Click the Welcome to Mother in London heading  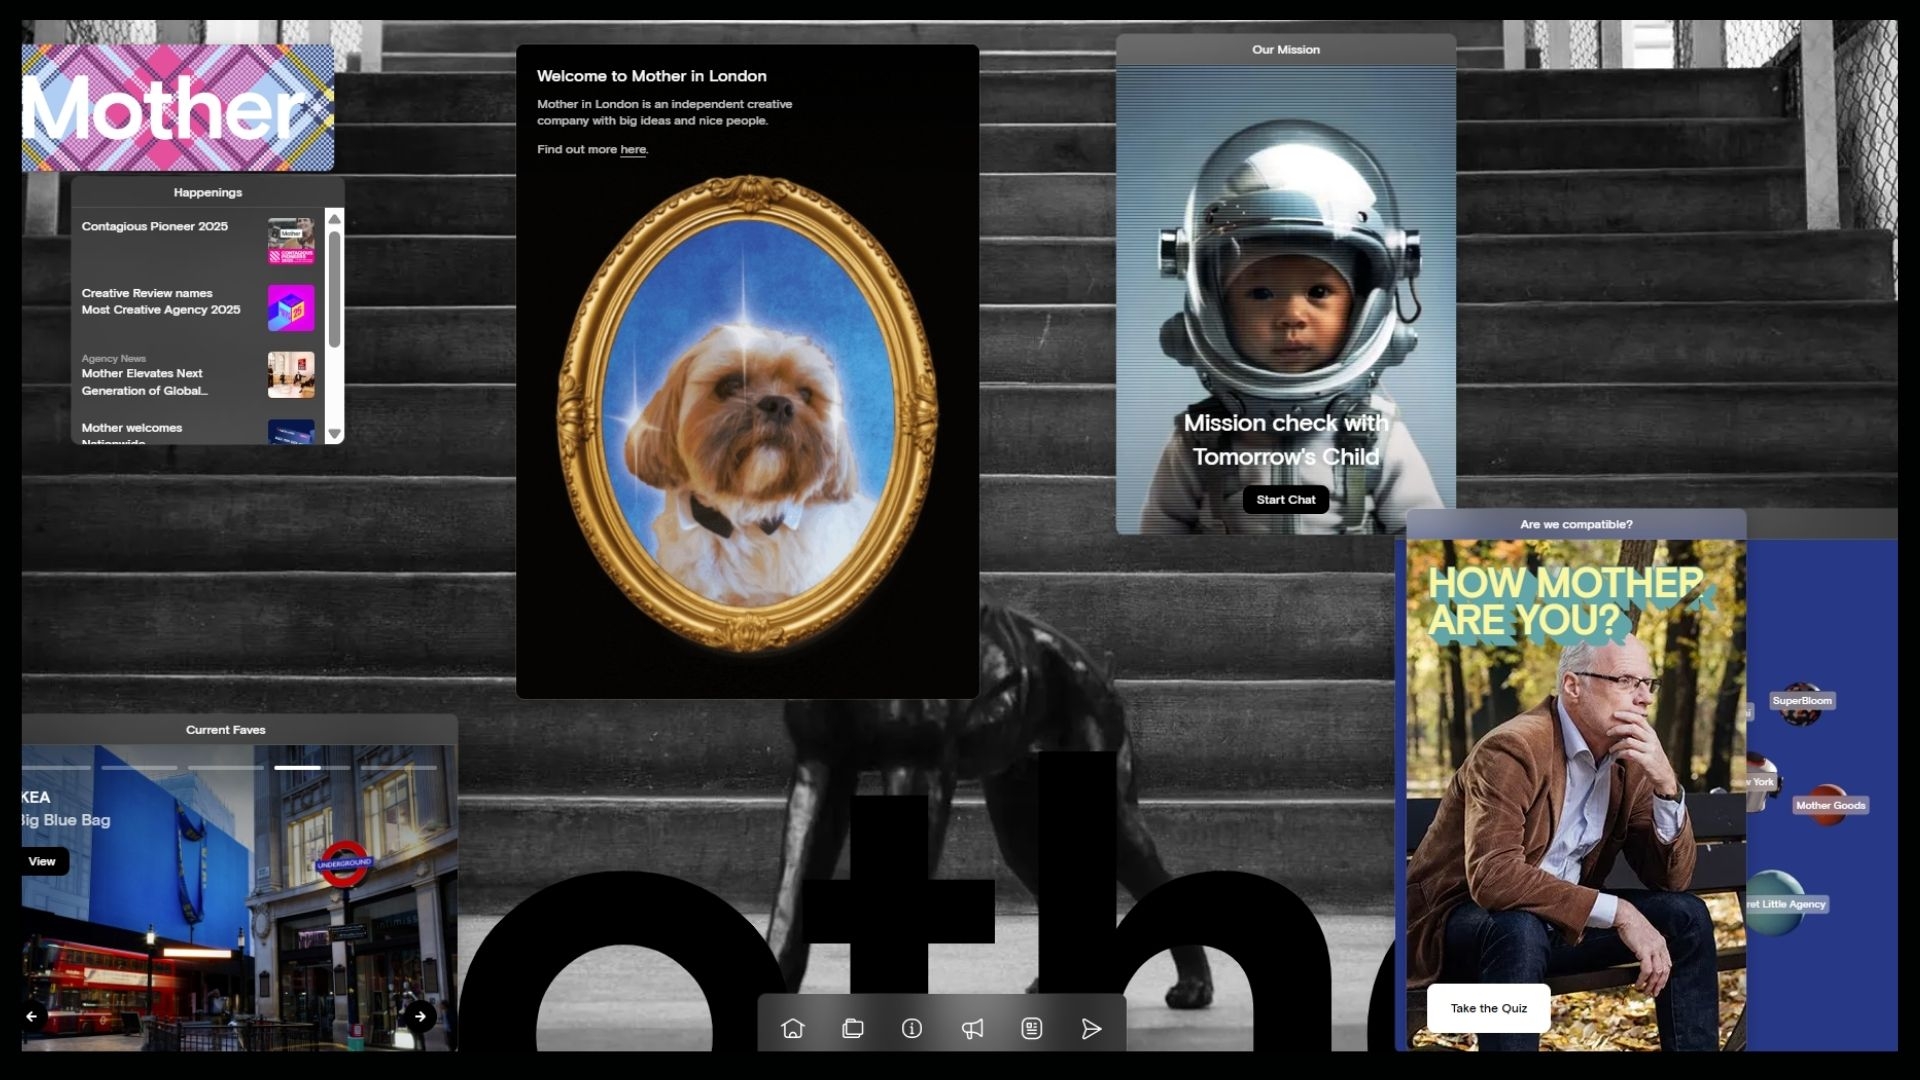[652, 76]
